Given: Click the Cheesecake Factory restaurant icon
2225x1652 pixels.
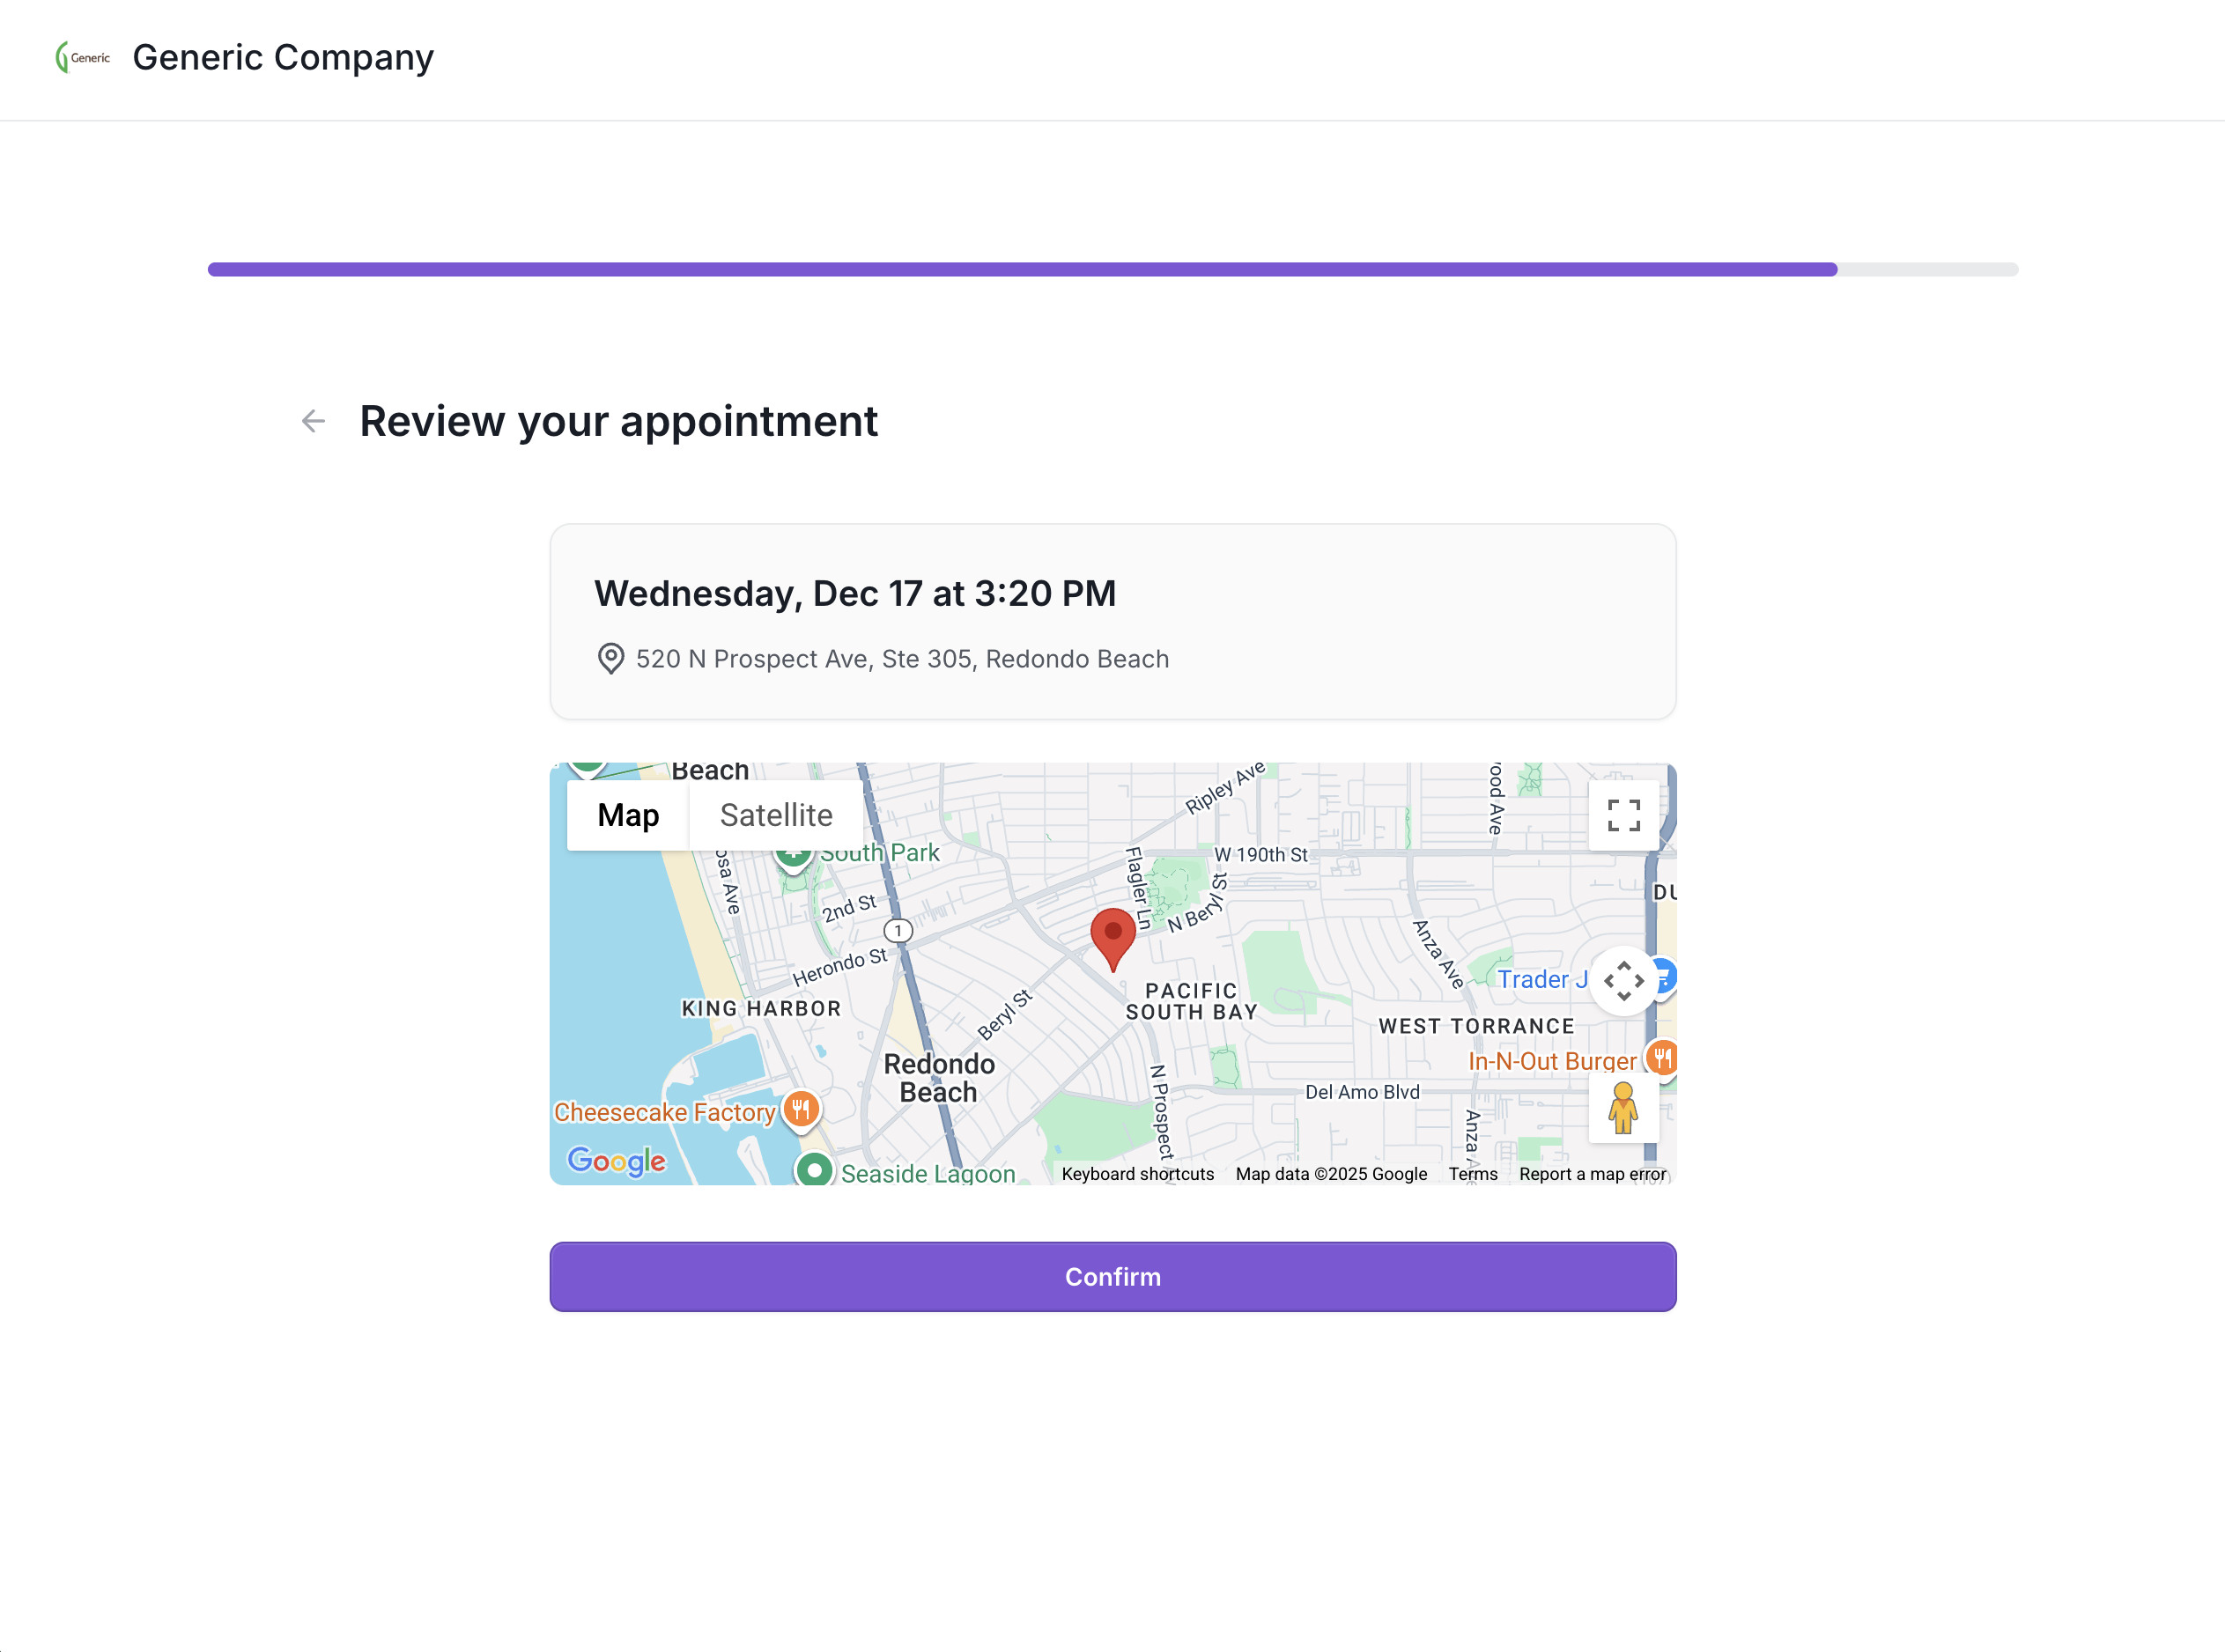Looking at the screenshot, I should click(801, 1109).
